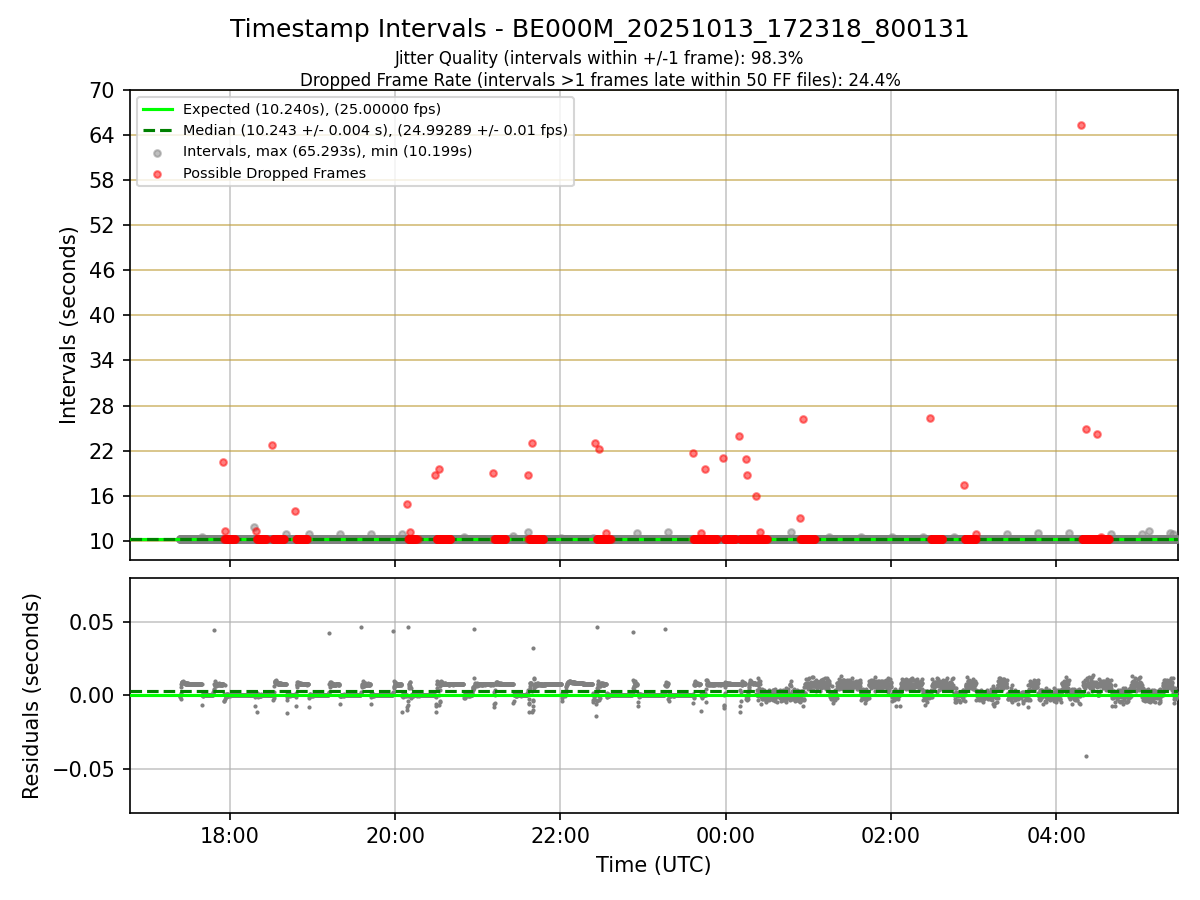Click the plot title 'Timestamp Intervals - BE000M_20251013_172318_800131'
Viewport: 1200px width, 900px height.
pyautogui.click(x=599, y=29)
